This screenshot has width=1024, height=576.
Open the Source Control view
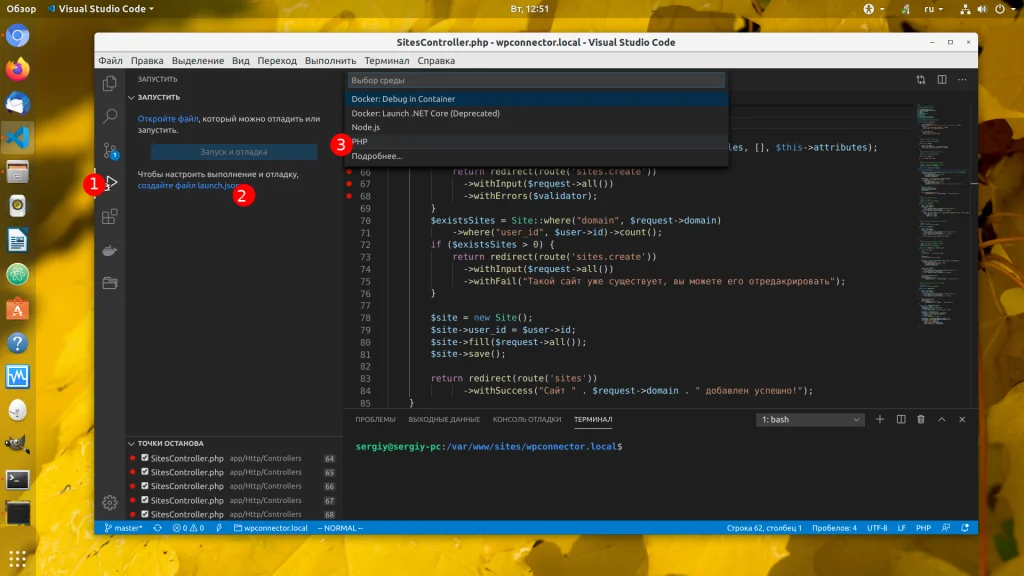pos(110,150)
